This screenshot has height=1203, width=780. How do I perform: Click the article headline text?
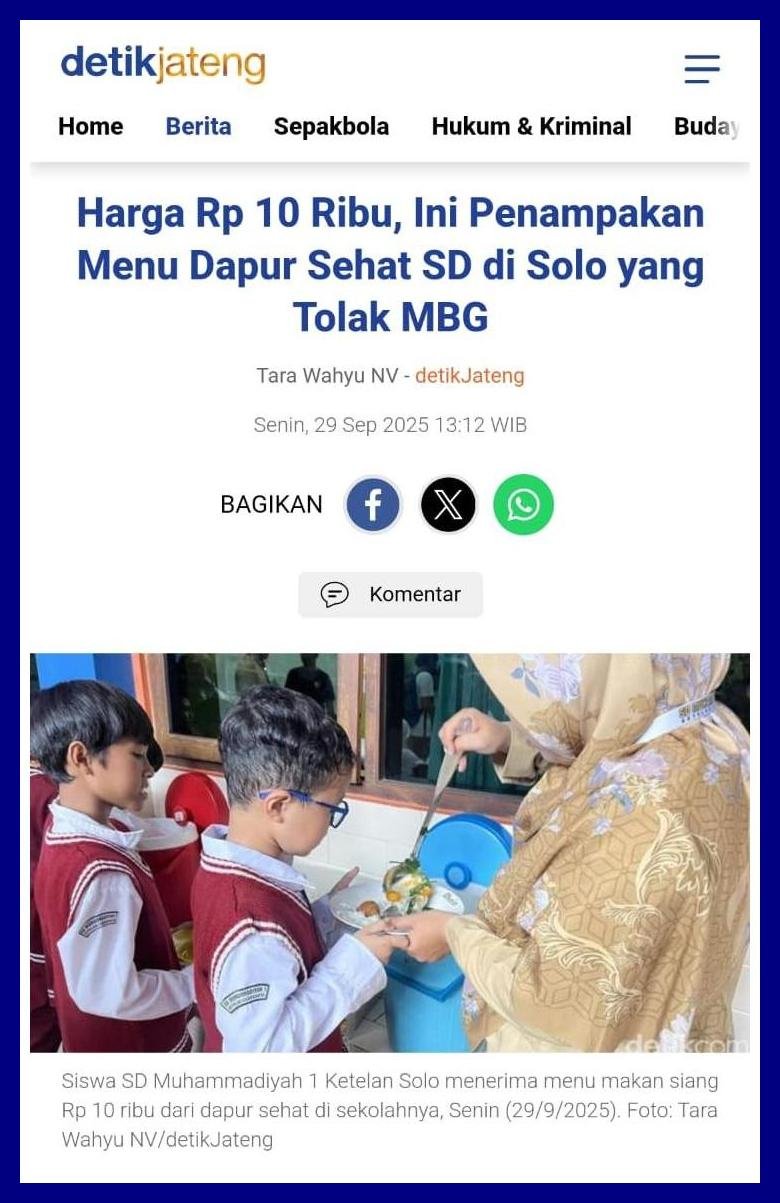390,265
